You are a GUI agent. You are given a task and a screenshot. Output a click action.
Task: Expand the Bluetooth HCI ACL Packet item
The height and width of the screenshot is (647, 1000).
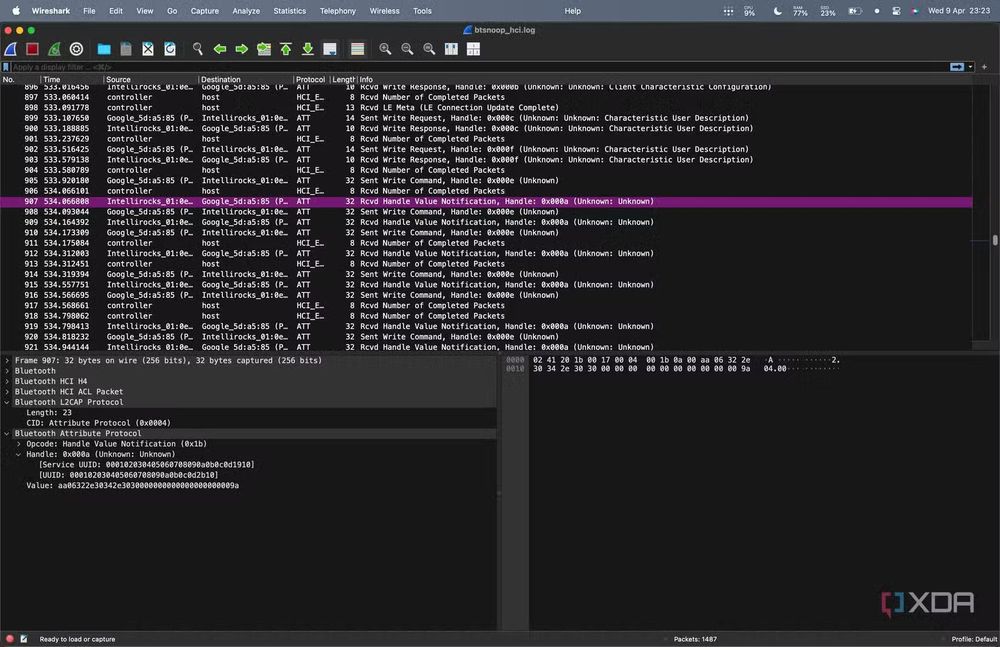(7, 392)
